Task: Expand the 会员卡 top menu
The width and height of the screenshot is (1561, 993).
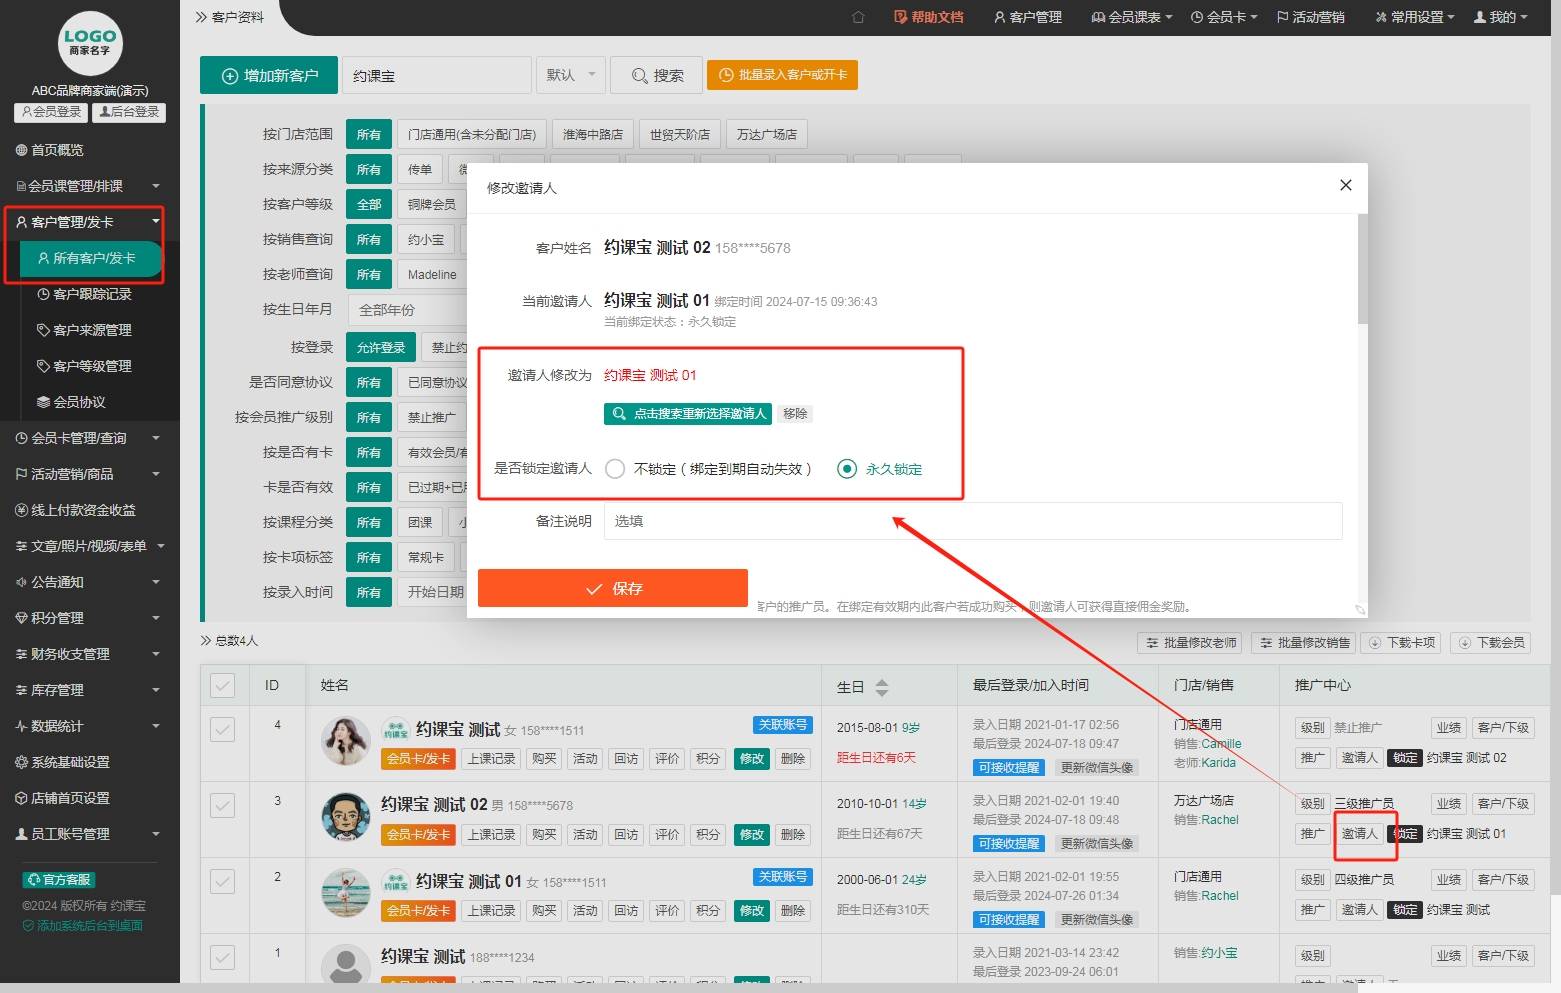Action: [1224, 17]
